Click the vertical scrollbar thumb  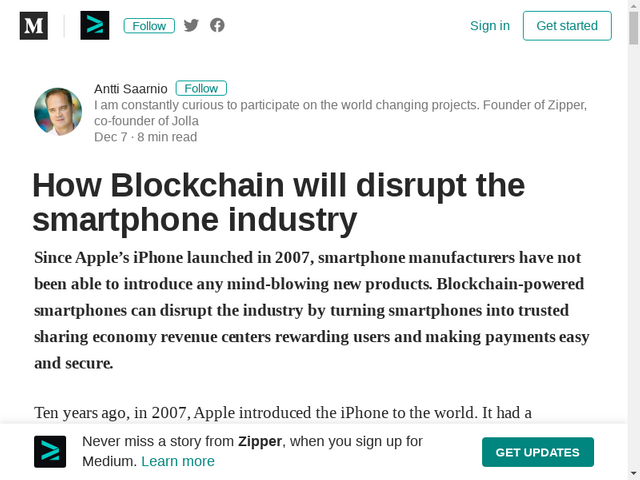click(633, 28)
